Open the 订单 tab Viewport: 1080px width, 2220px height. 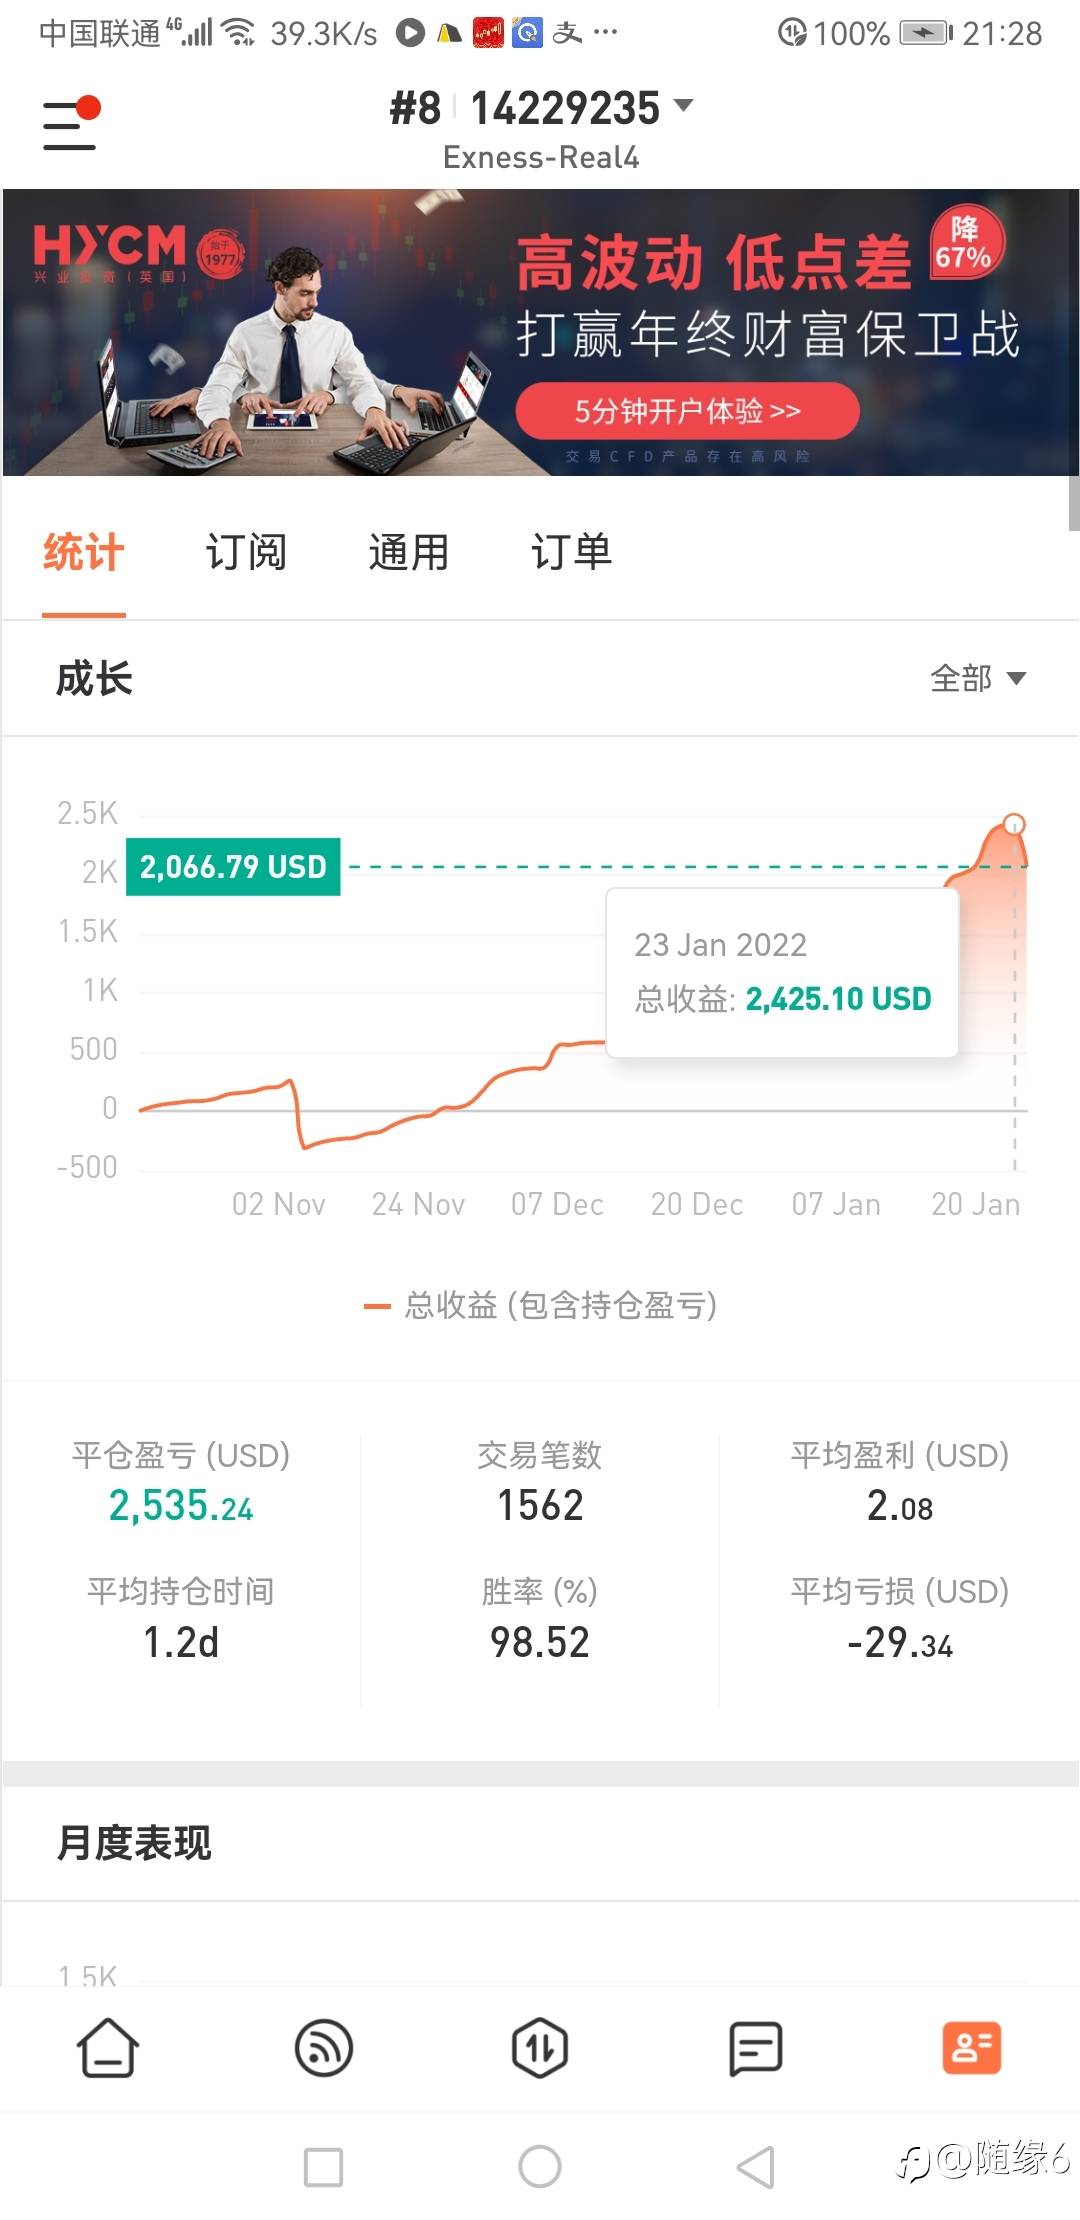[x=571, y=552]
